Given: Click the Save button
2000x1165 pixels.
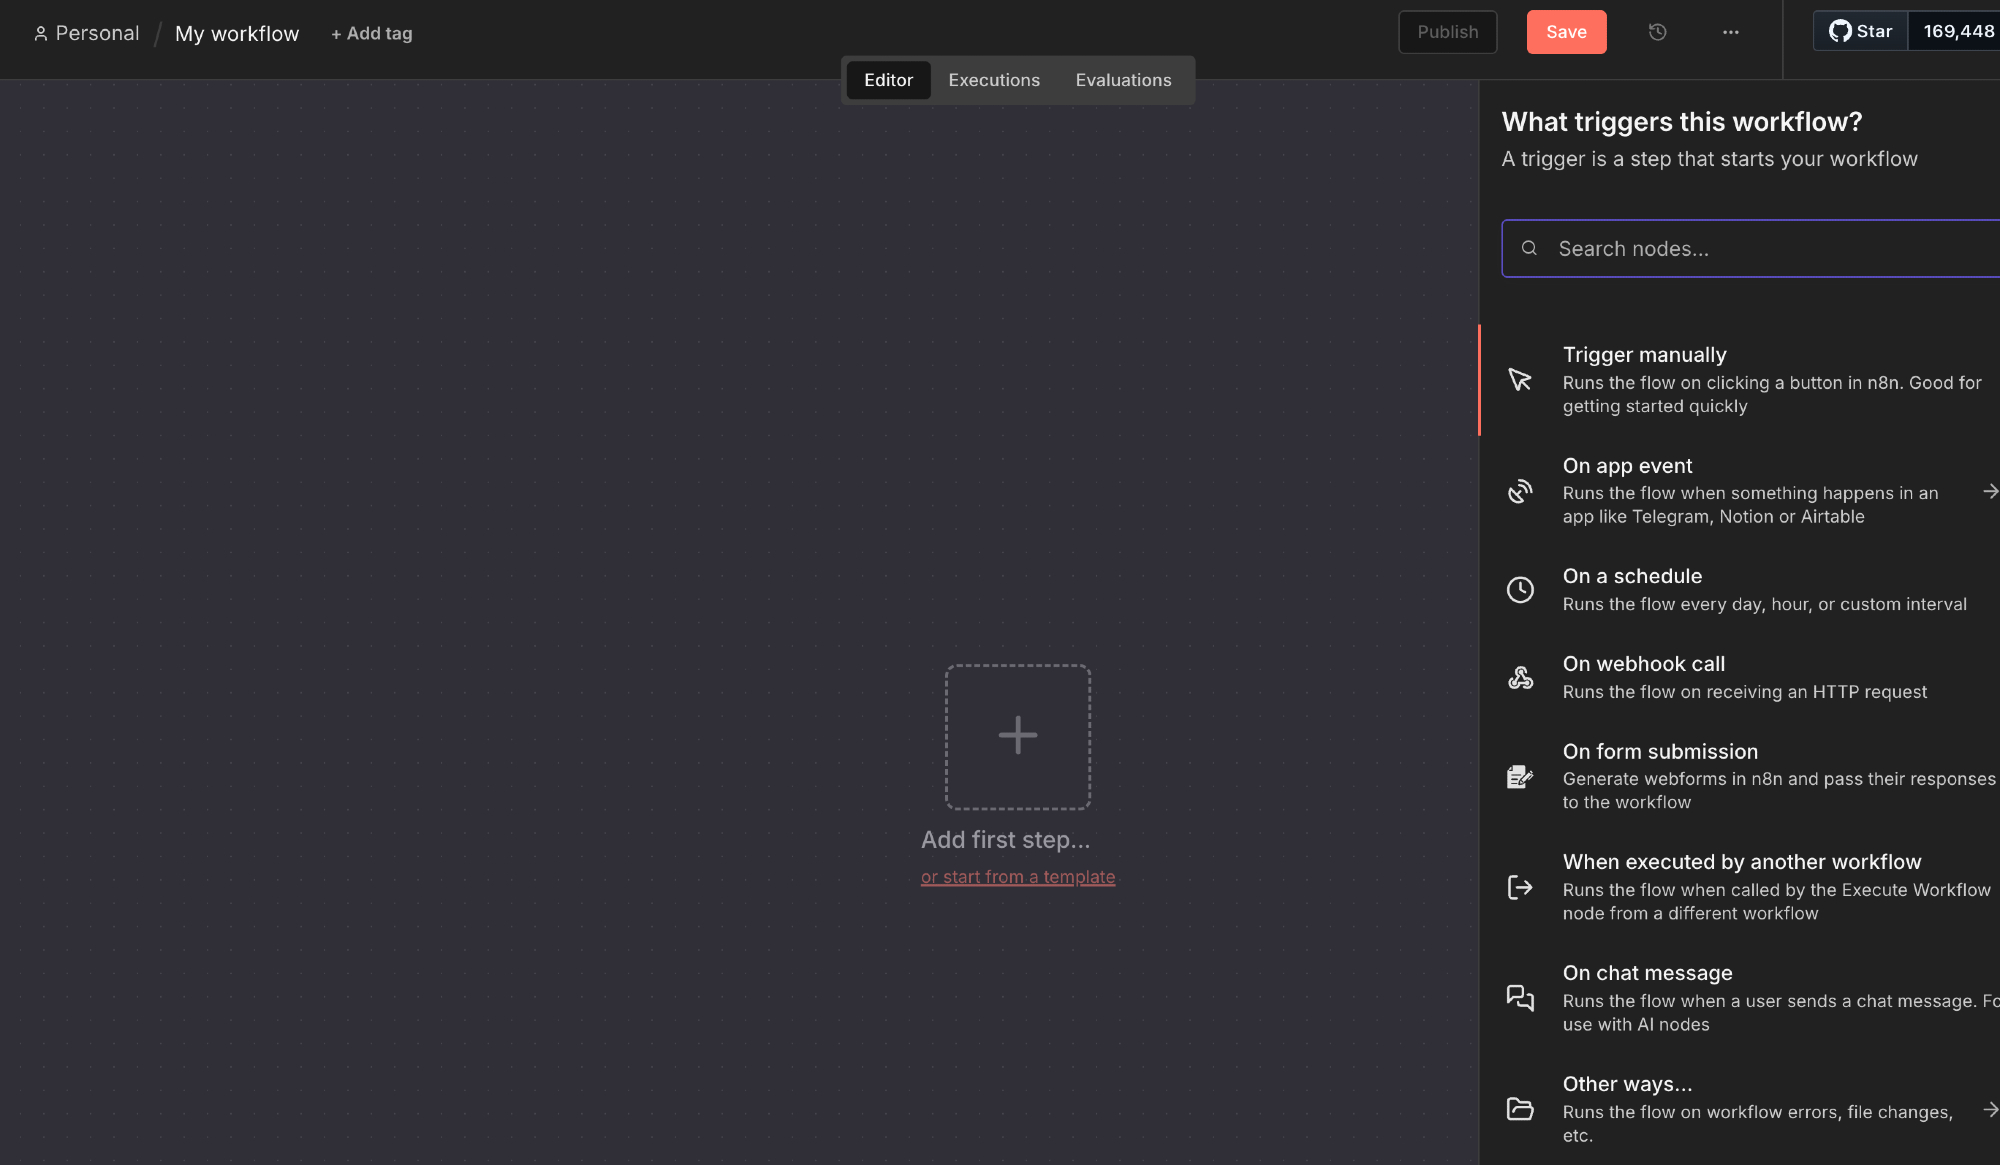Looking at the screenshot, I should (1566, 32).
